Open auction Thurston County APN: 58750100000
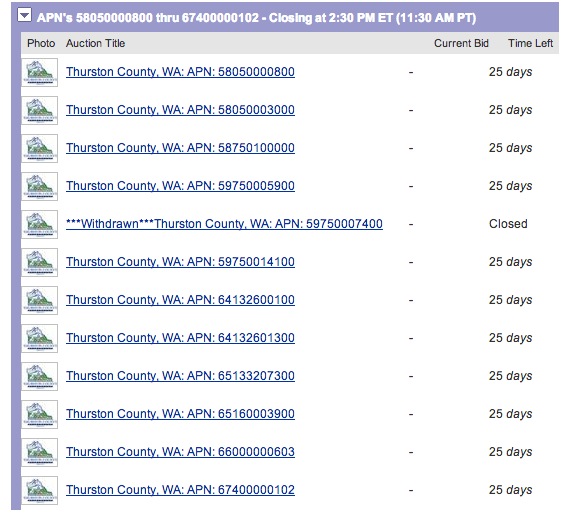 (x=180, y=148)
